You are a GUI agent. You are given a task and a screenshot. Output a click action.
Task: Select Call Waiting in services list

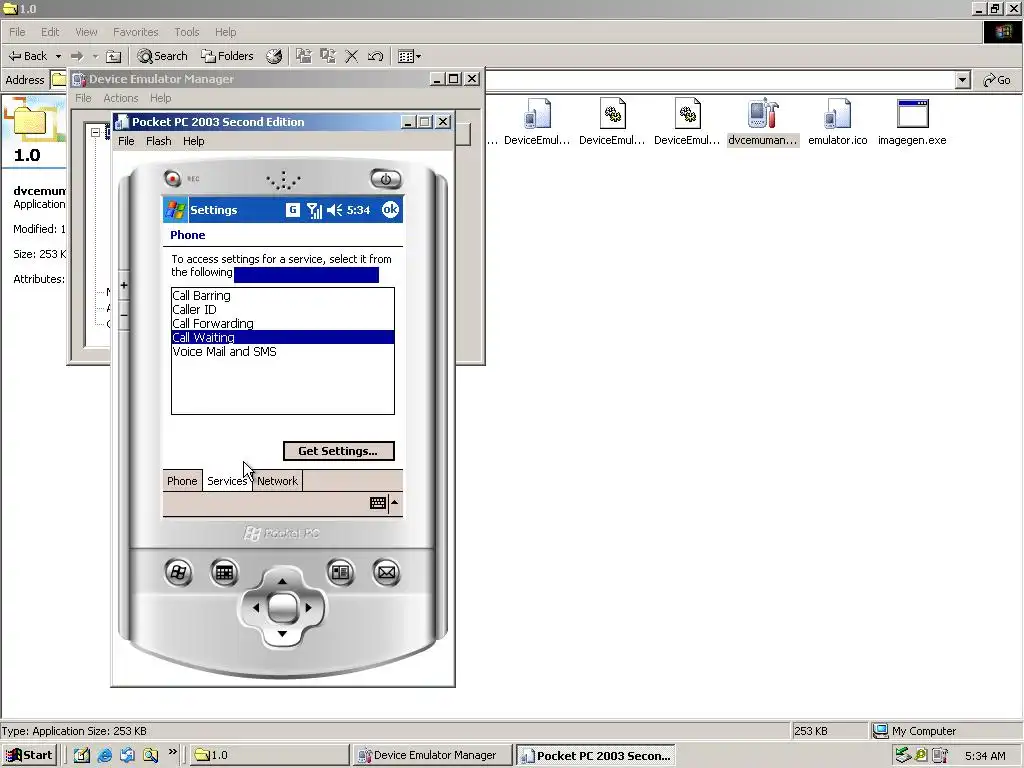(283, 338)
